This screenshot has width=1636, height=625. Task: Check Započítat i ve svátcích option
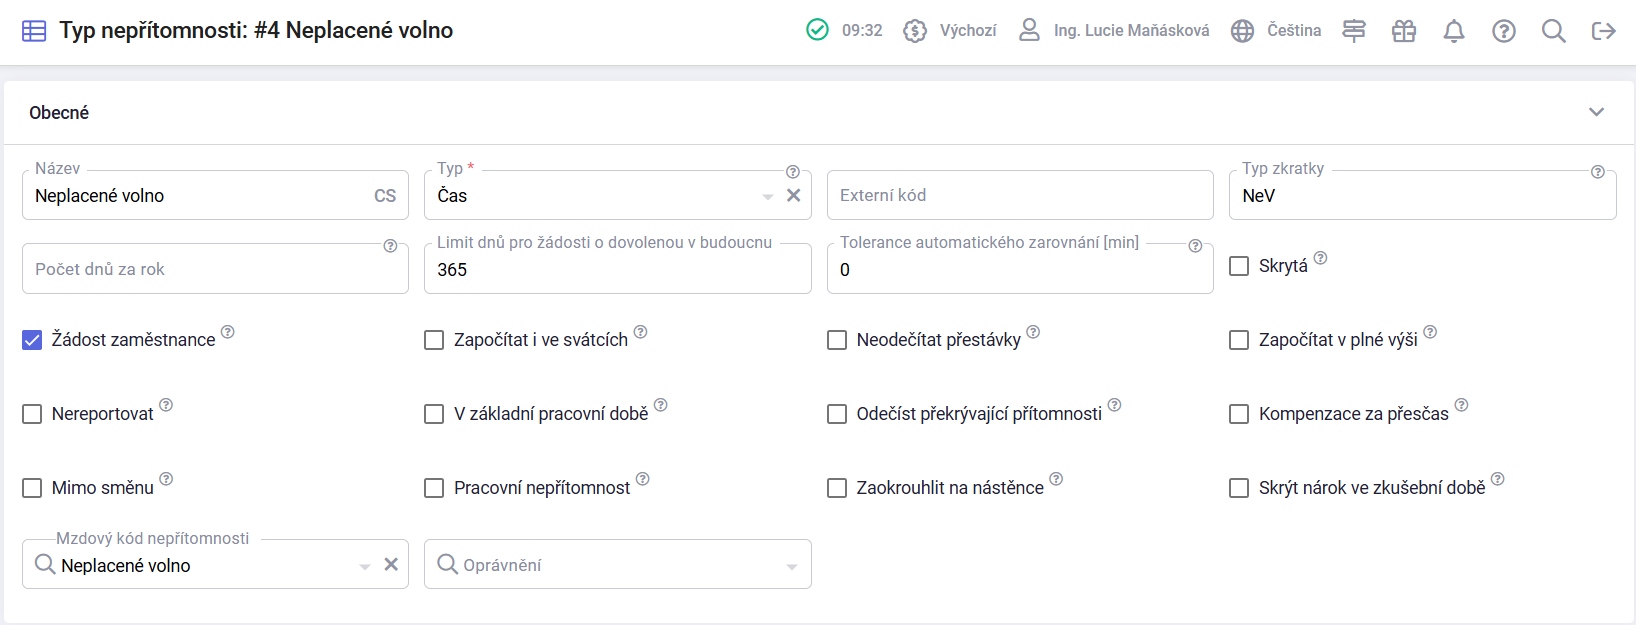coord(434,340)
